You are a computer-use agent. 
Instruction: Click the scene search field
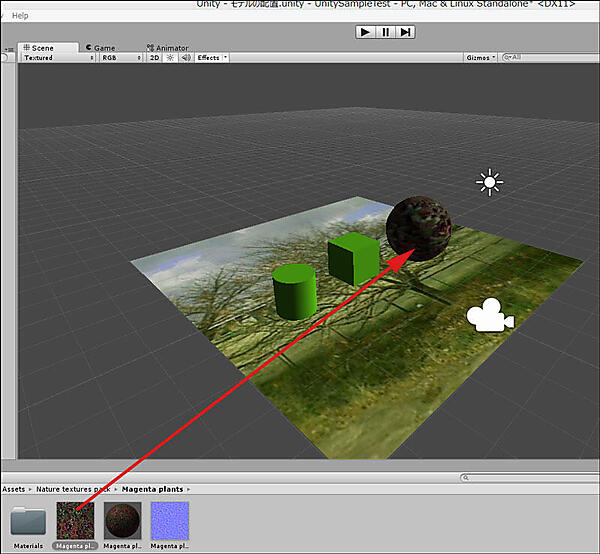point(545,58)
